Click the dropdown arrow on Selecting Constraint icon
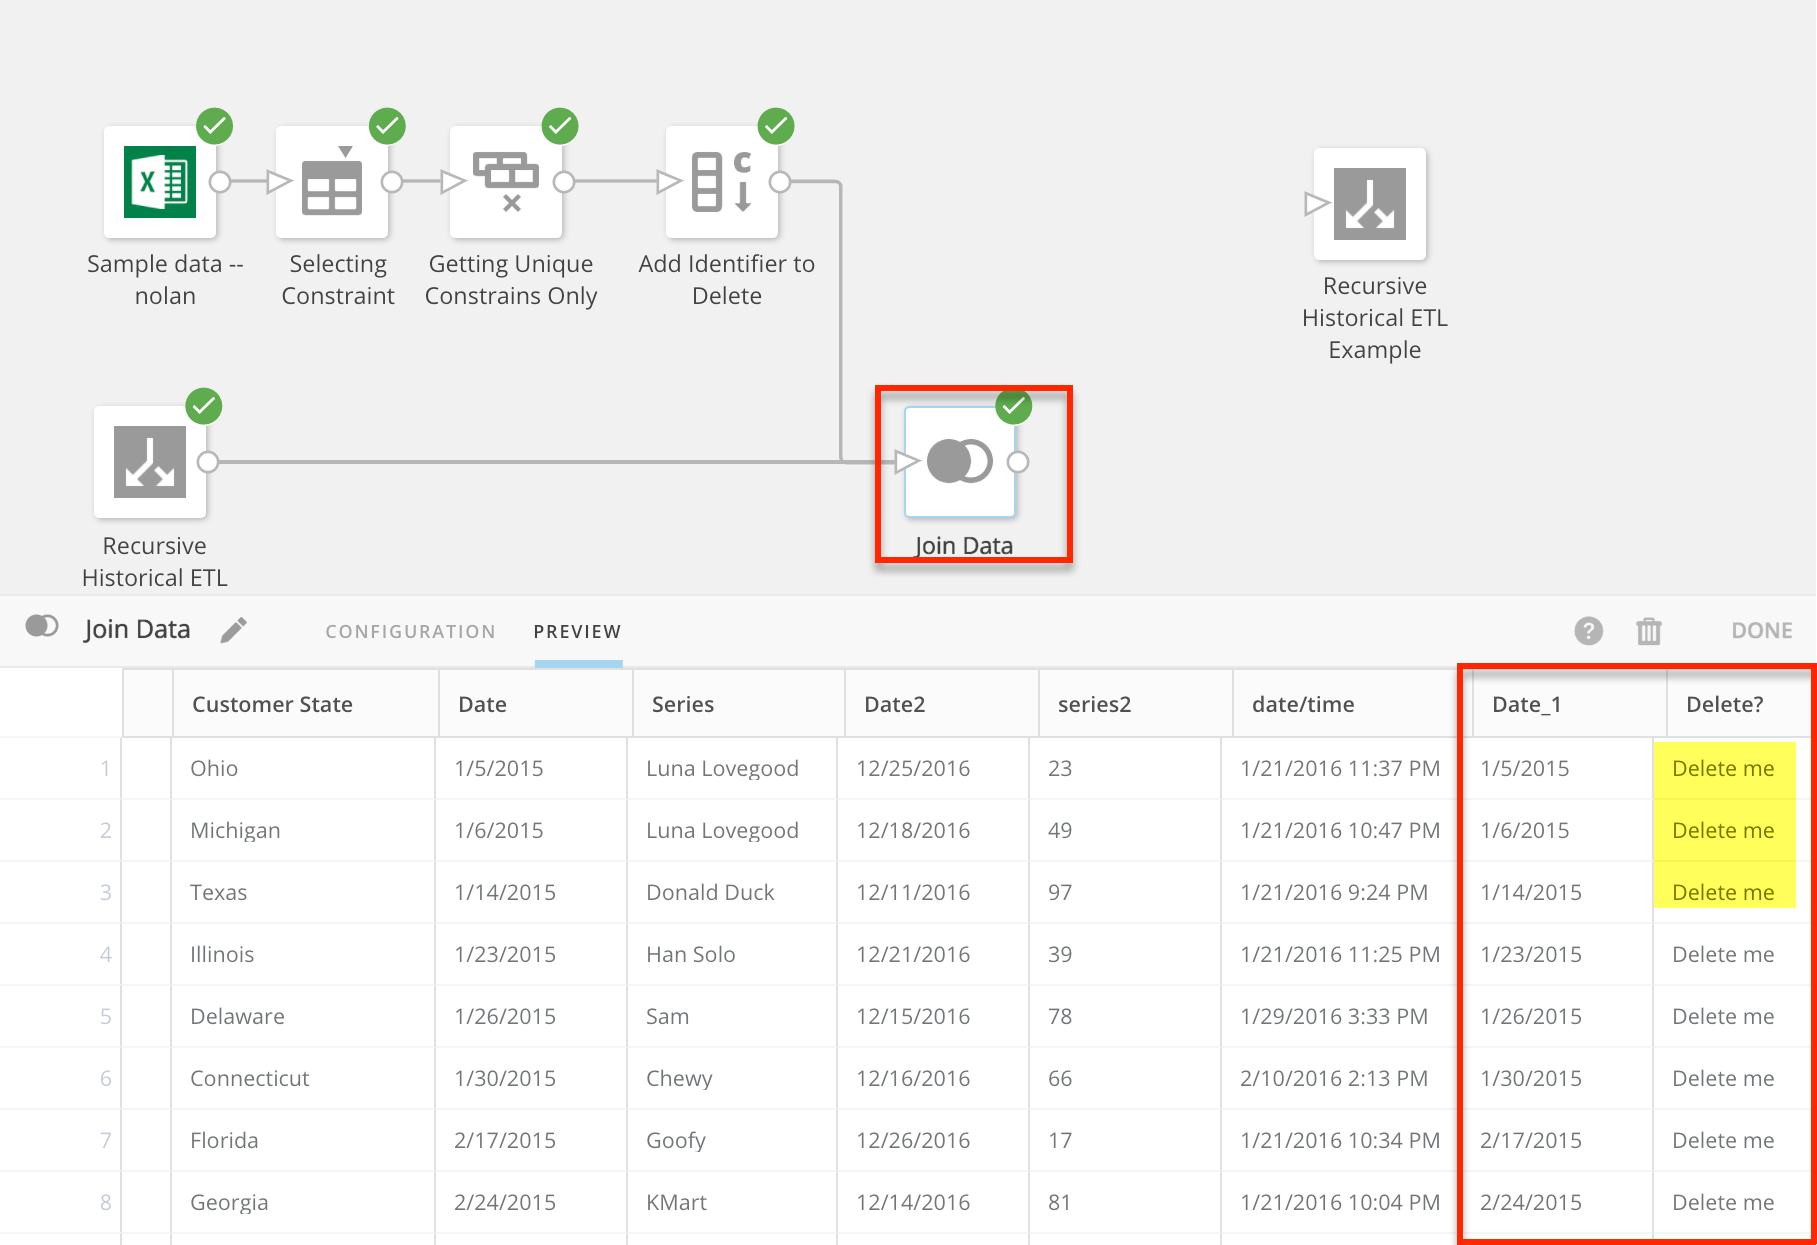 pyautogui.click(x=346, y=149)
